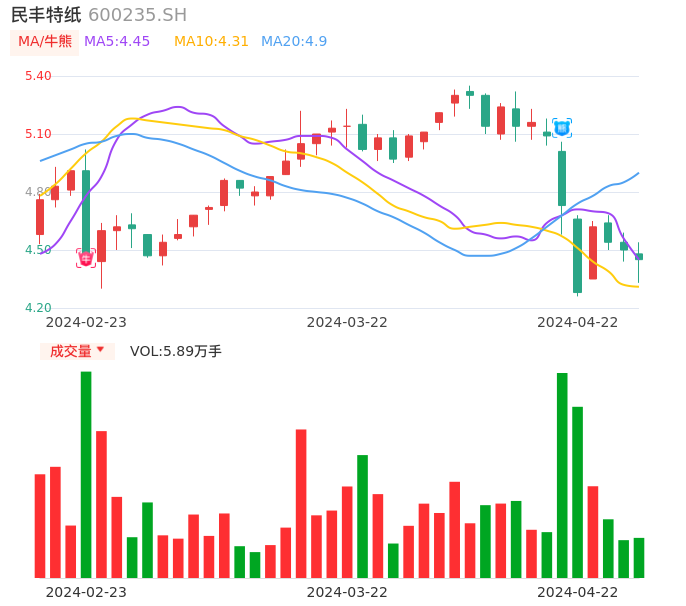Click the 2024-04-22 date under the volume chart
Image resolution: width=686 pixels, height=606 pixels.
pyautogui.click(x=578, y=592)
